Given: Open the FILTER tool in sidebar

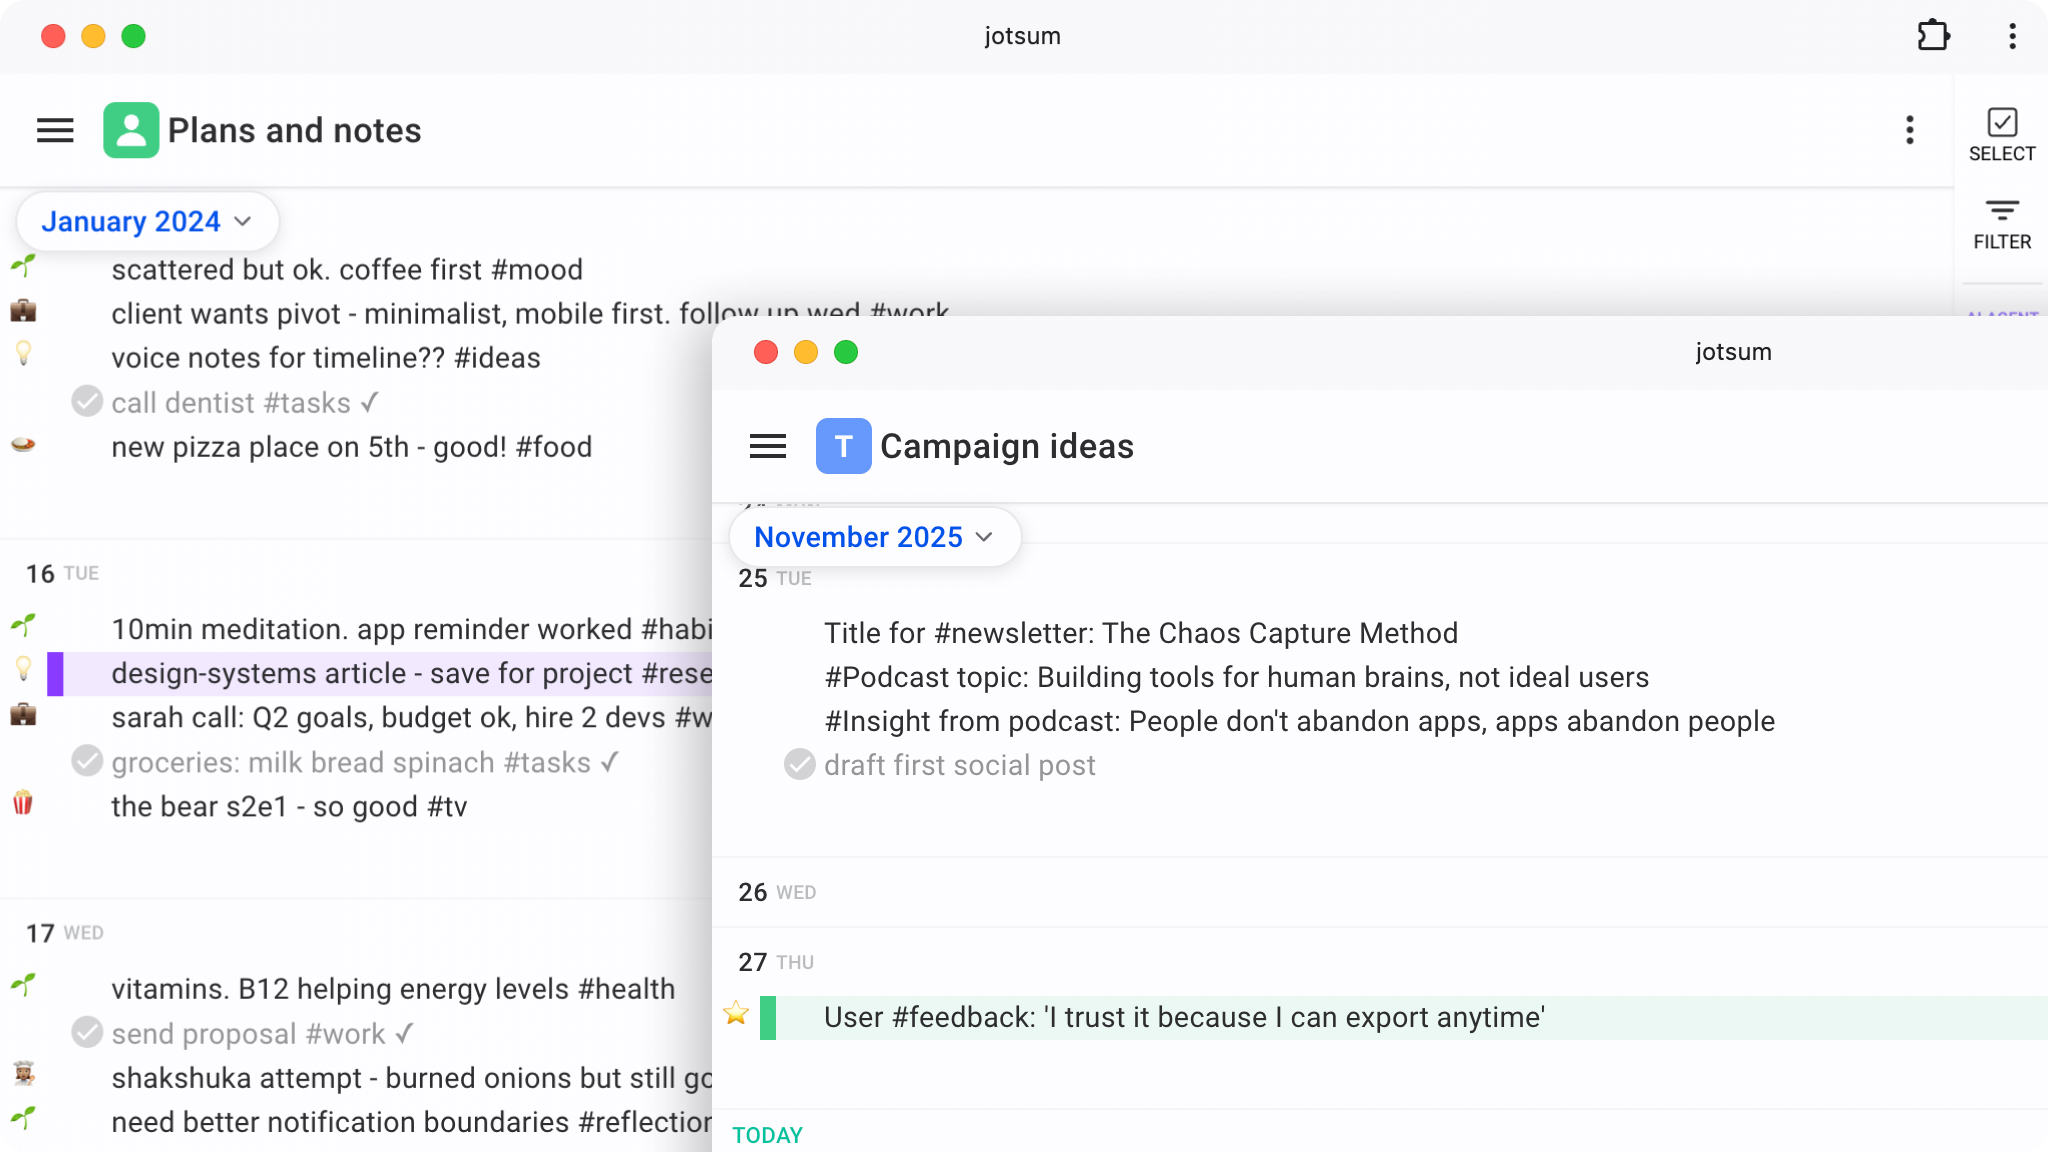Looking at the screenshot, I should [2002, 225].
